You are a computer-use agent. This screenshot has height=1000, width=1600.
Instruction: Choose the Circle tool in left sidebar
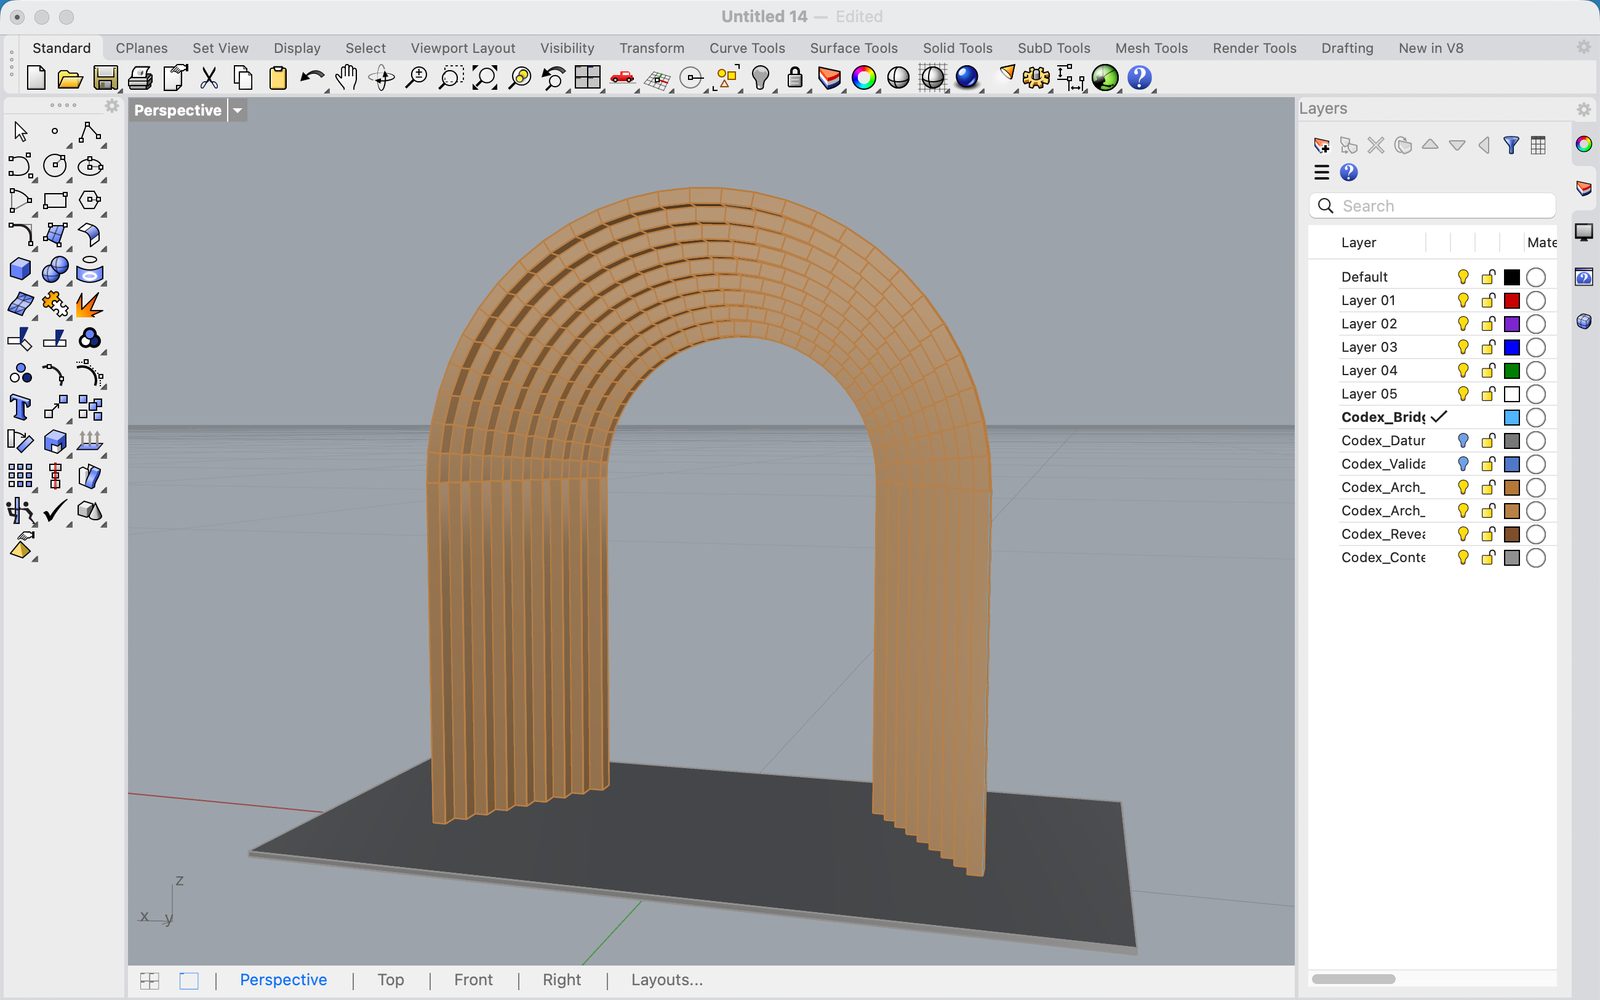tap(55, 166)
